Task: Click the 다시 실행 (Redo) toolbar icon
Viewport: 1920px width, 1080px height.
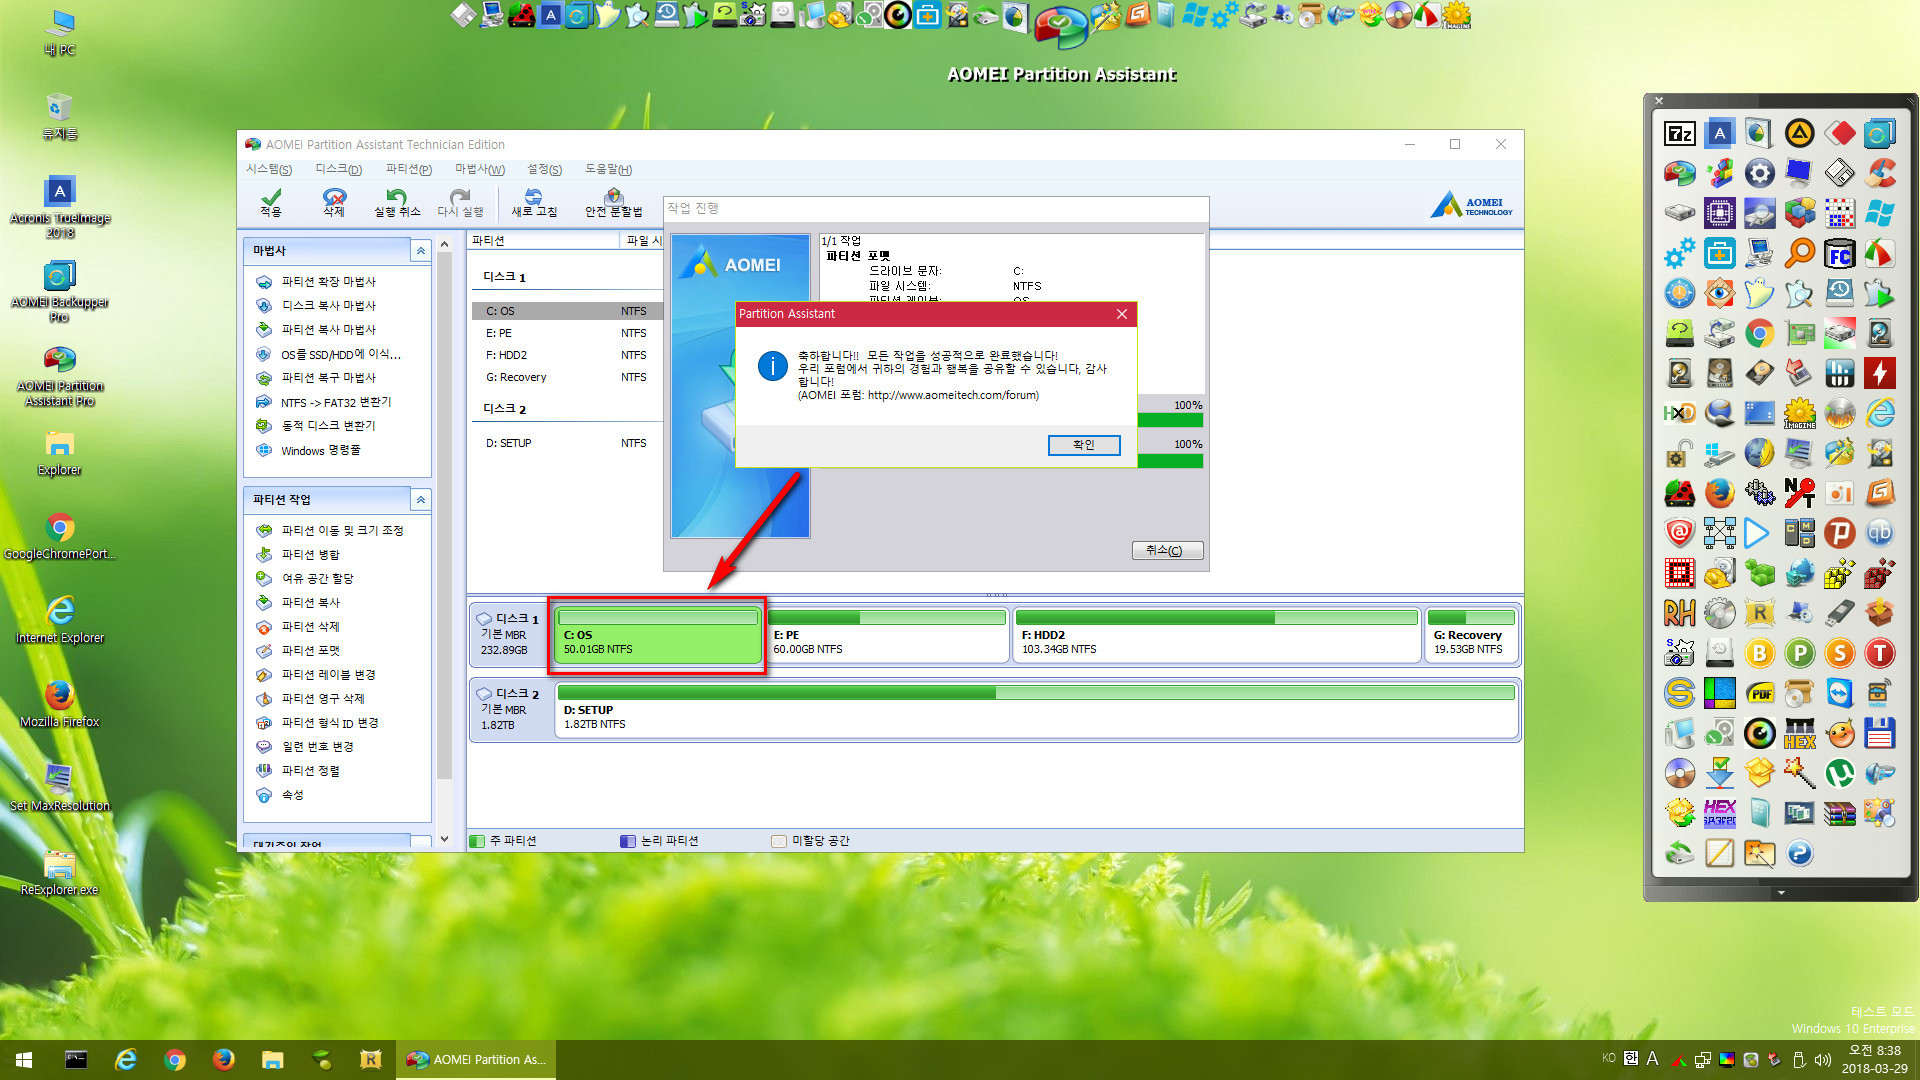Action: pyautogui.click(x=460, y=202)
